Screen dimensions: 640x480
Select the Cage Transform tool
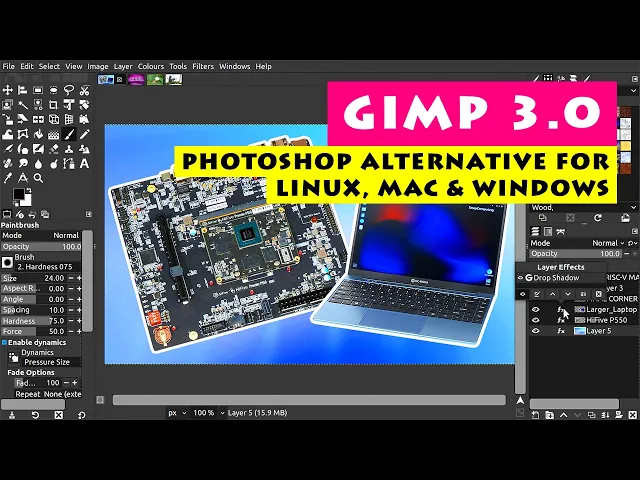[x=23, y=134]
